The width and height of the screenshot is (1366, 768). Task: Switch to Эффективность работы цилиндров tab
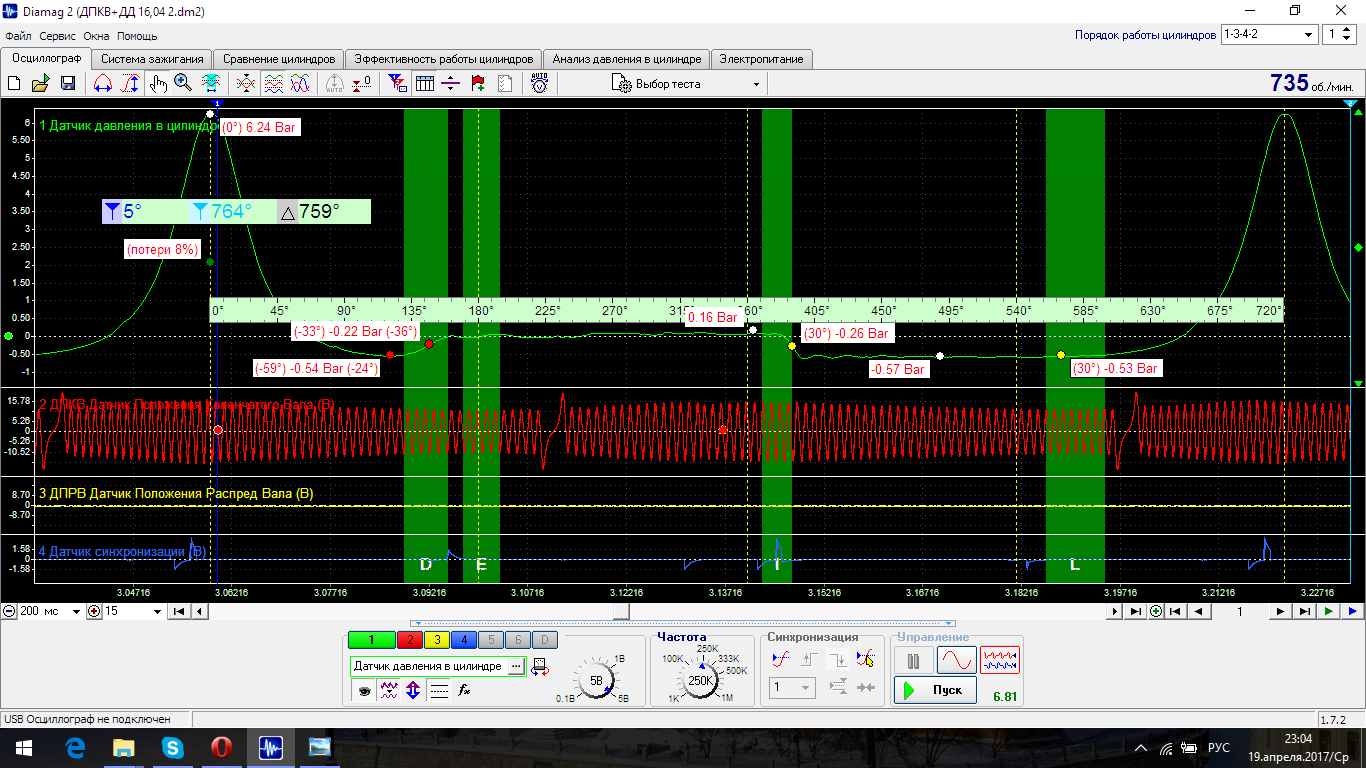pyautogui.click(x=444, y=59)
